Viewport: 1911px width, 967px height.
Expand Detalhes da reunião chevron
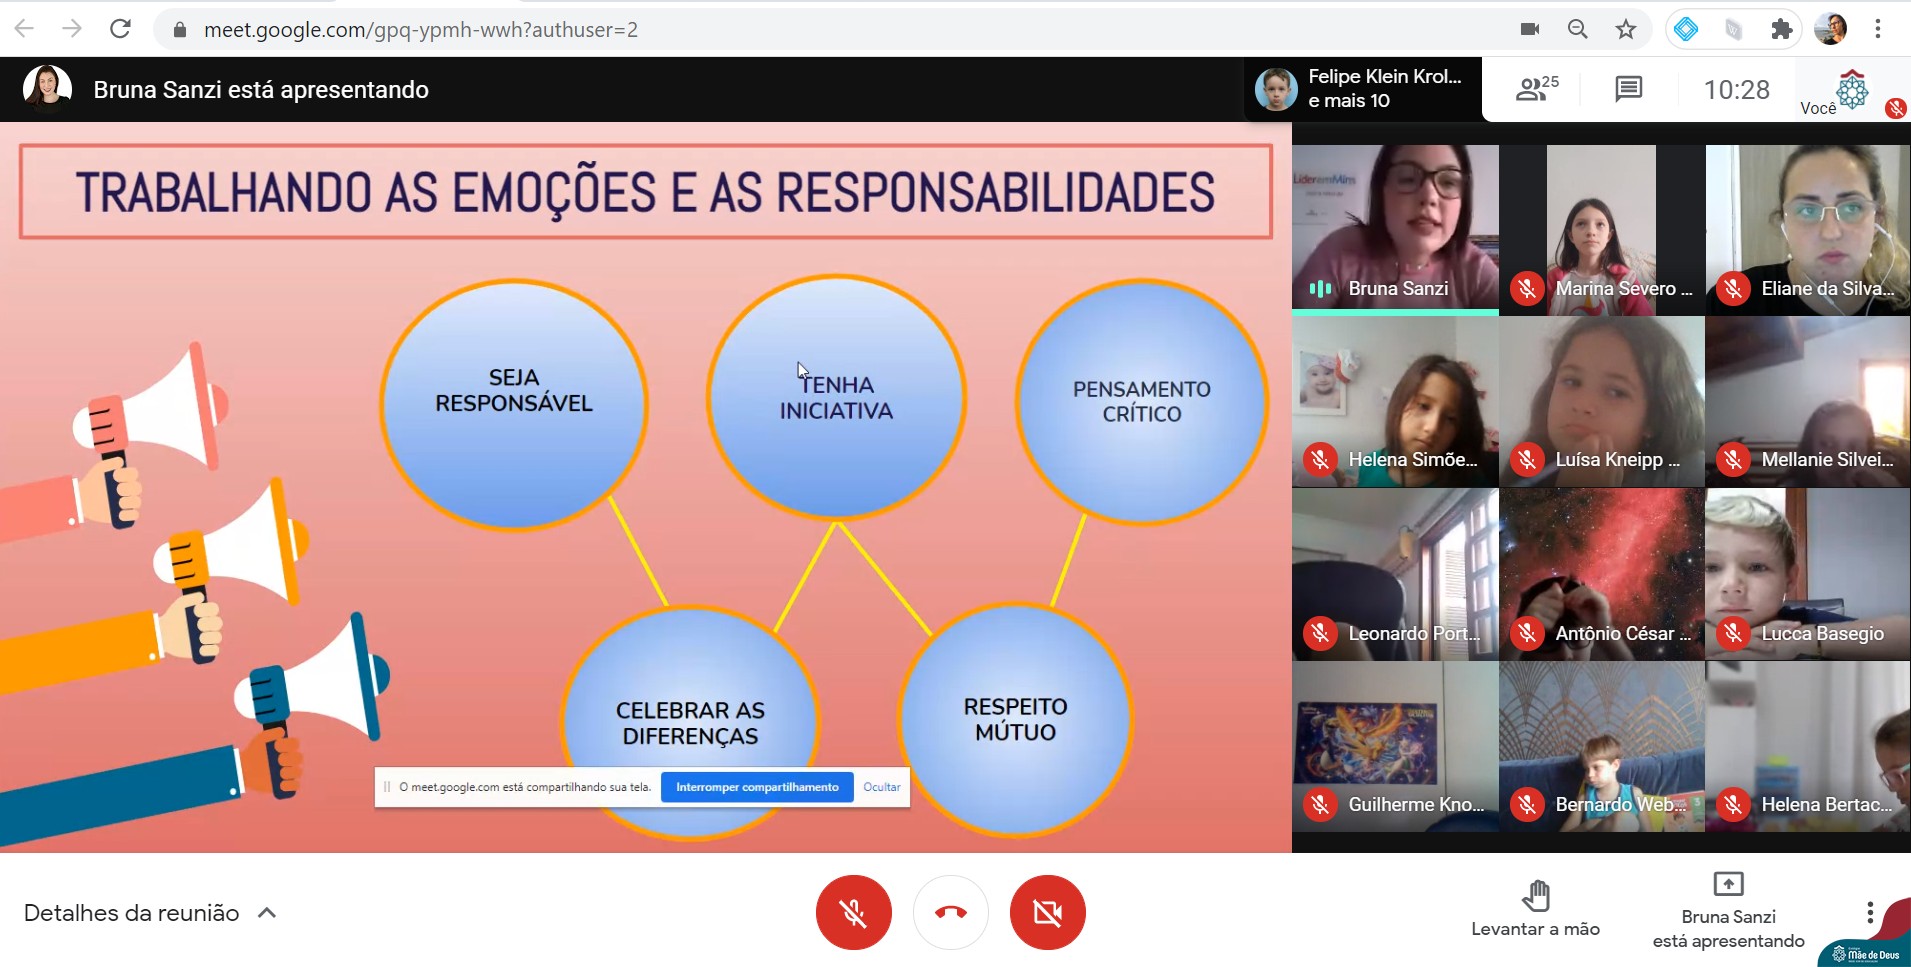[x=267, y=912]
